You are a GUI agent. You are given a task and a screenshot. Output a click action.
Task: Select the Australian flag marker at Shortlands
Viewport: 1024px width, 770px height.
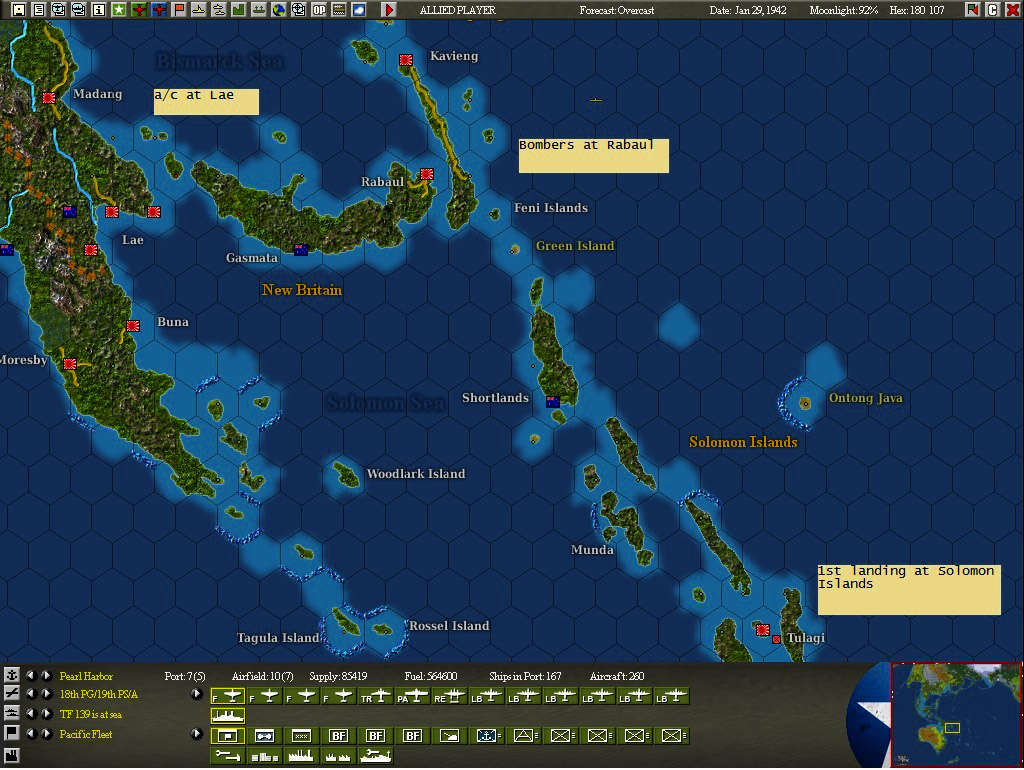pyautogui.click(x=552, y=402)
